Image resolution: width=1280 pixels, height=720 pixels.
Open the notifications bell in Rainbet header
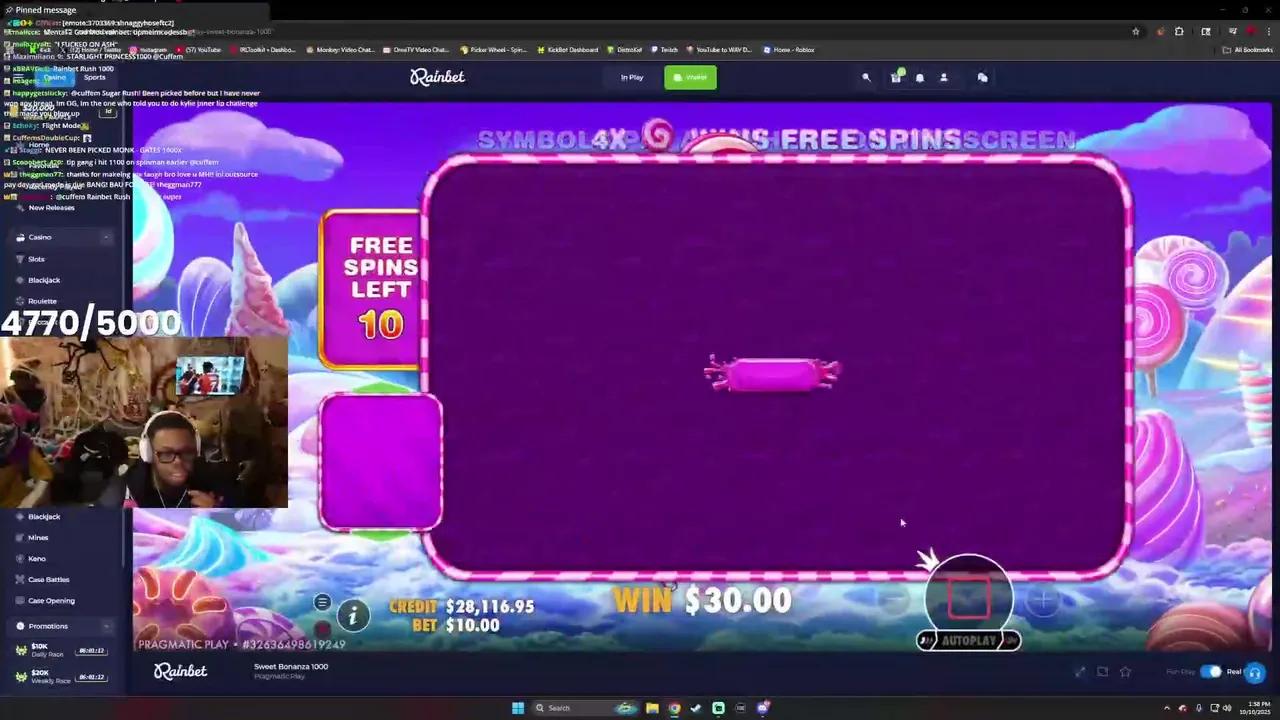coord(920,77)
